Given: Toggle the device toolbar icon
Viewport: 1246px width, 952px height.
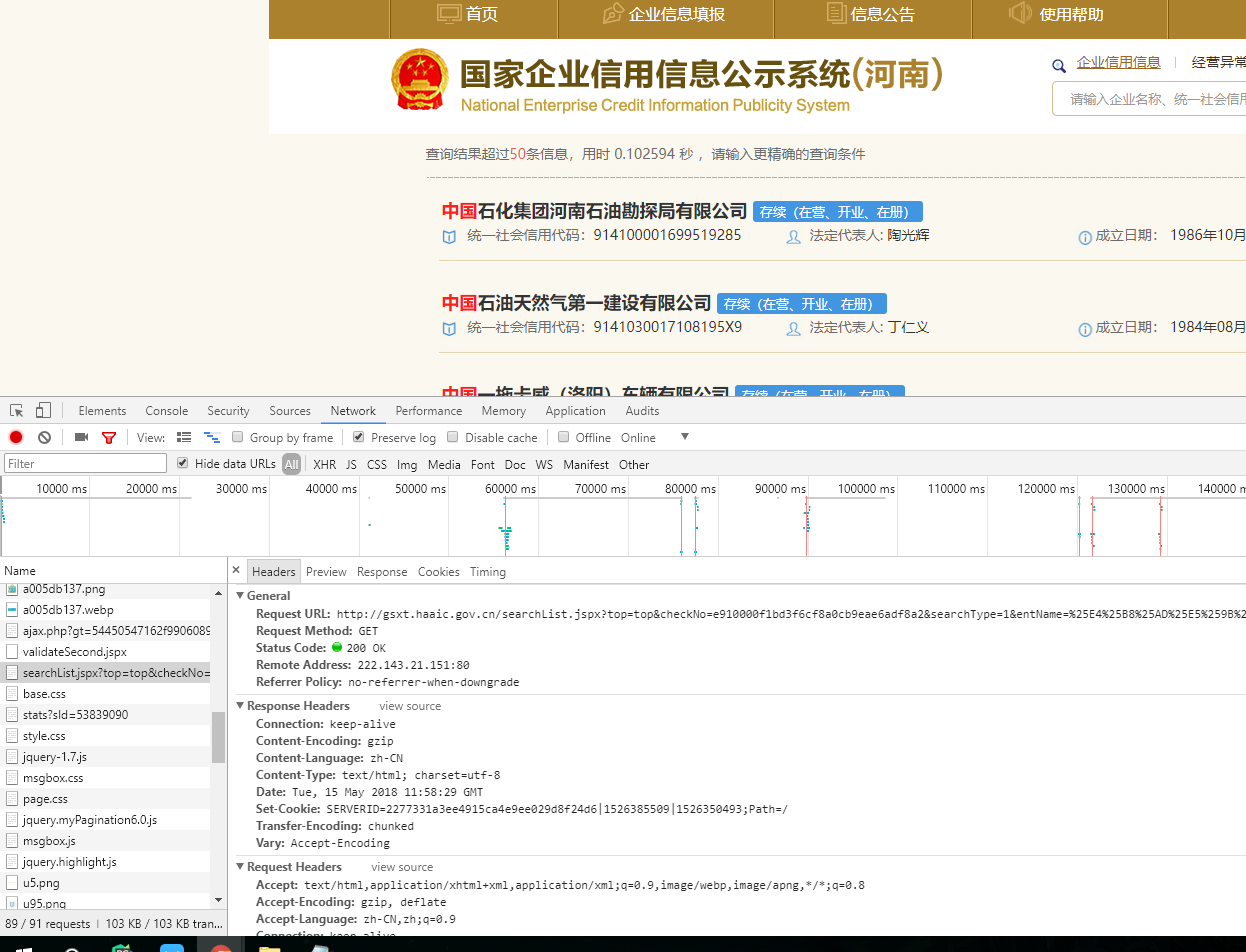Looking at the screenshot, I should 41,410.
